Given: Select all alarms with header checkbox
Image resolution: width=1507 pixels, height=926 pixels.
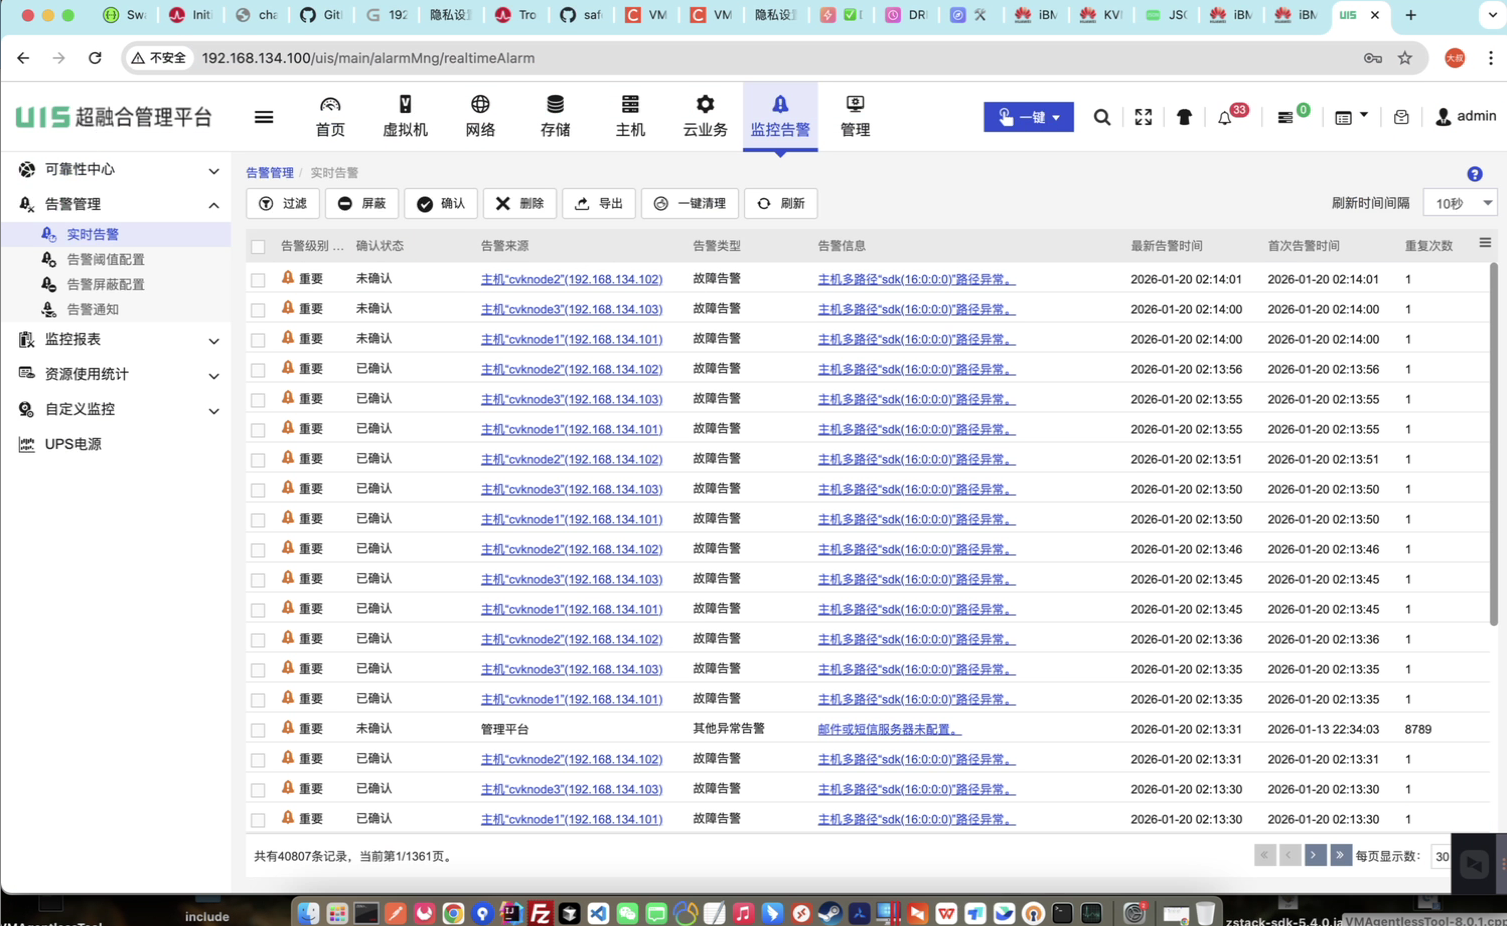Looking at the screenshot, I should tap(258, 246).
